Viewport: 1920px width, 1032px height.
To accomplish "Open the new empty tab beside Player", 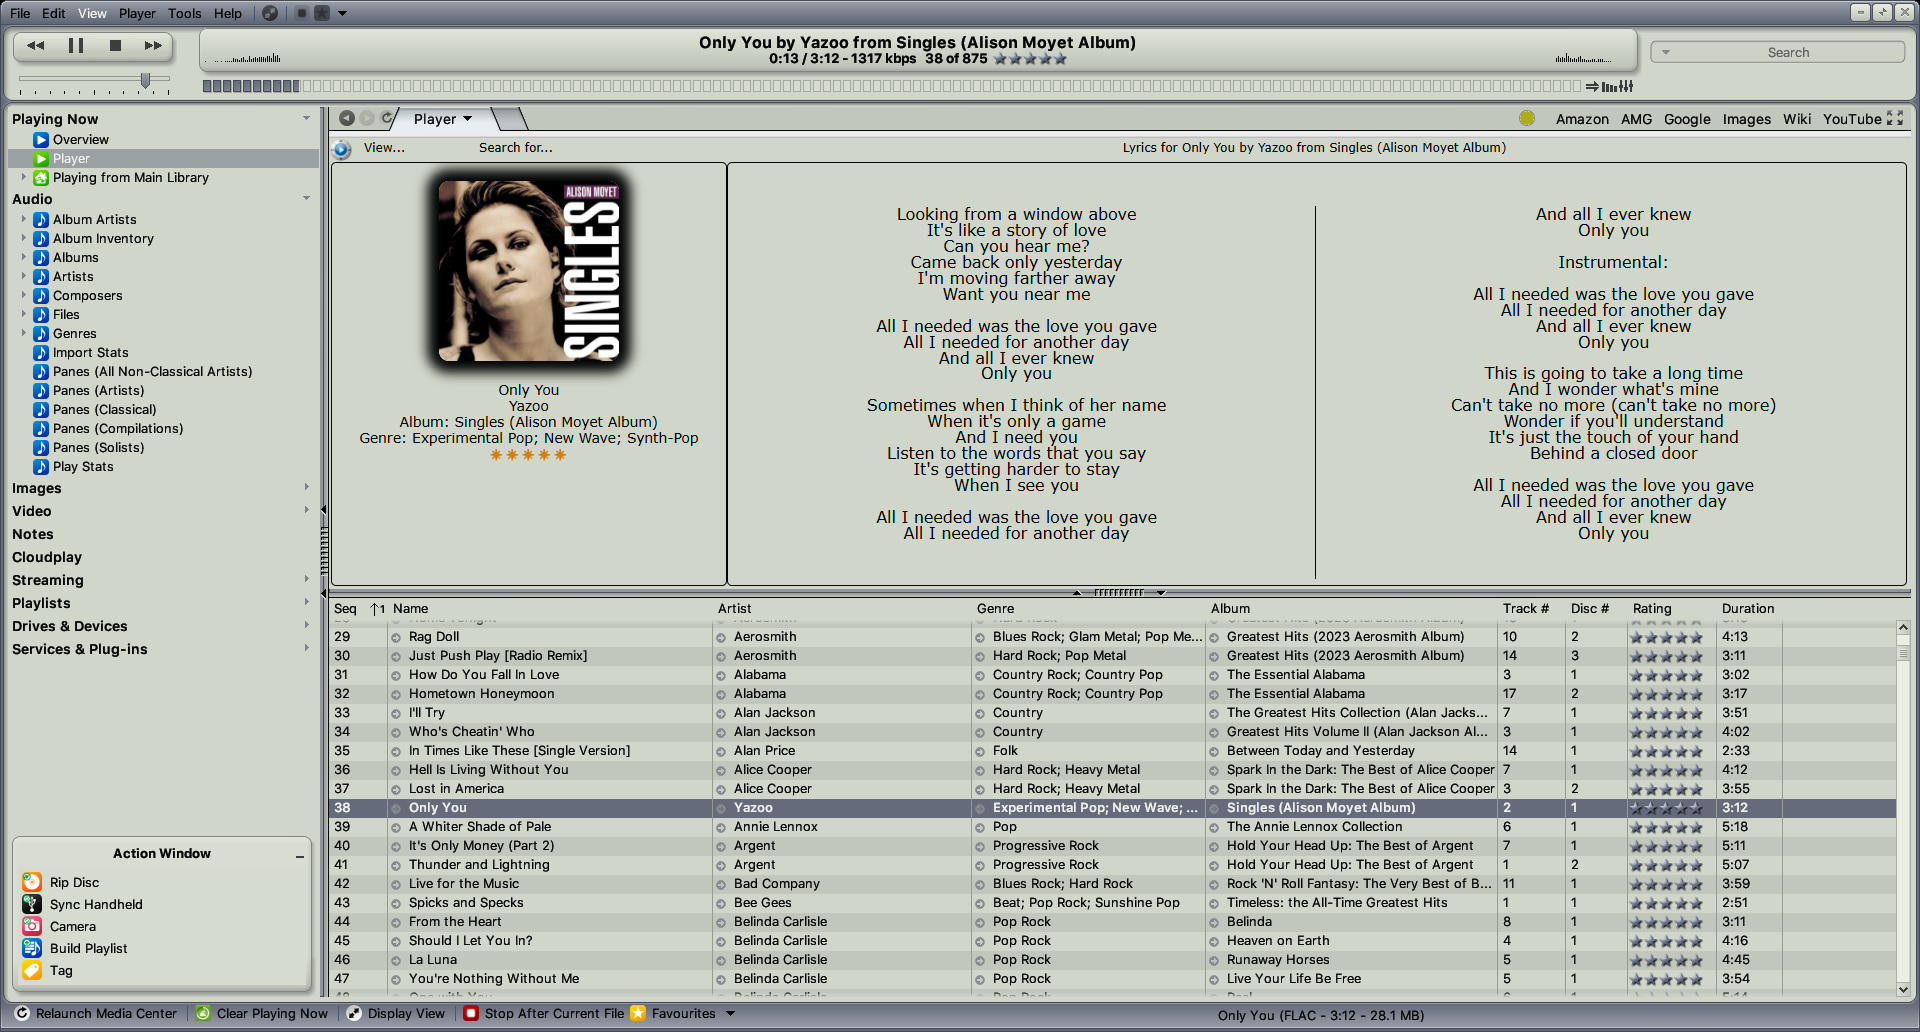I will pyautogui.click(x=511, y=119).
